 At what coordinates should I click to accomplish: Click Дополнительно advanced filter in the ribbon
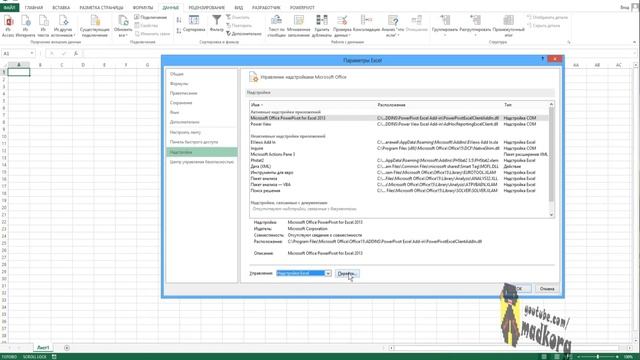tap(244, 34)
